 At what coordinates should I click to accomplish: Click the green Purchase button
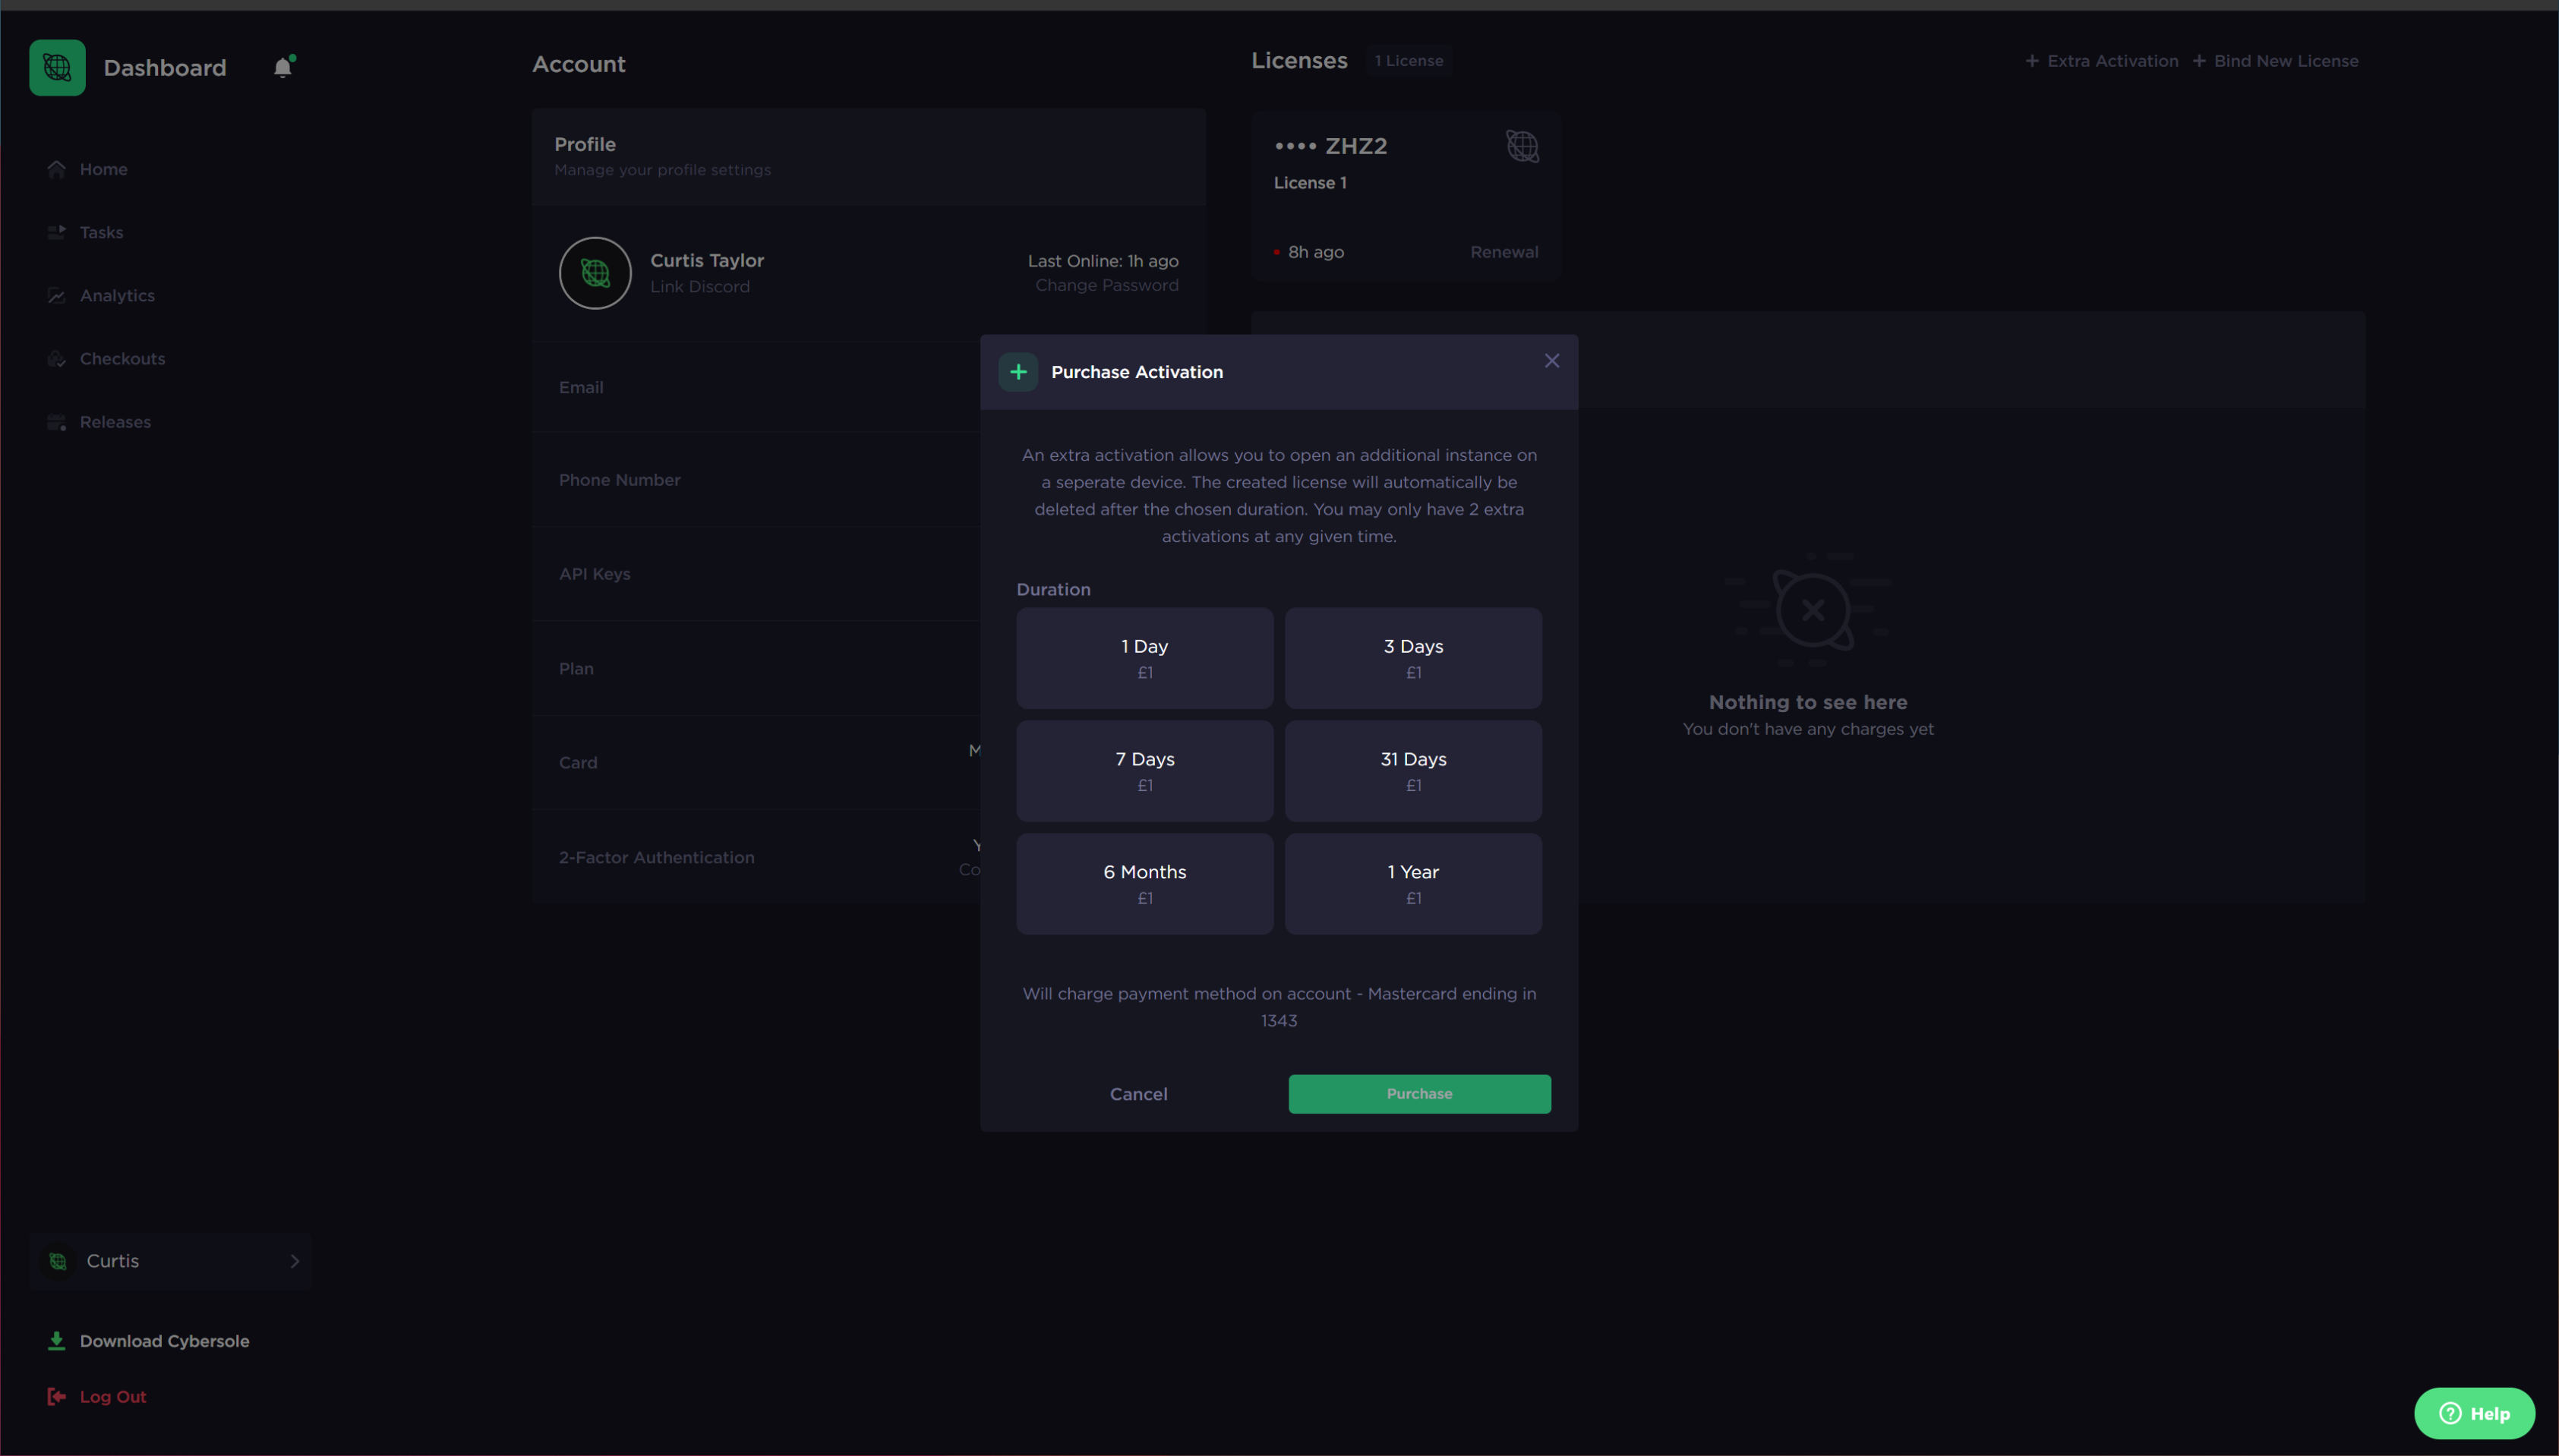(x=1419, y=1094)
